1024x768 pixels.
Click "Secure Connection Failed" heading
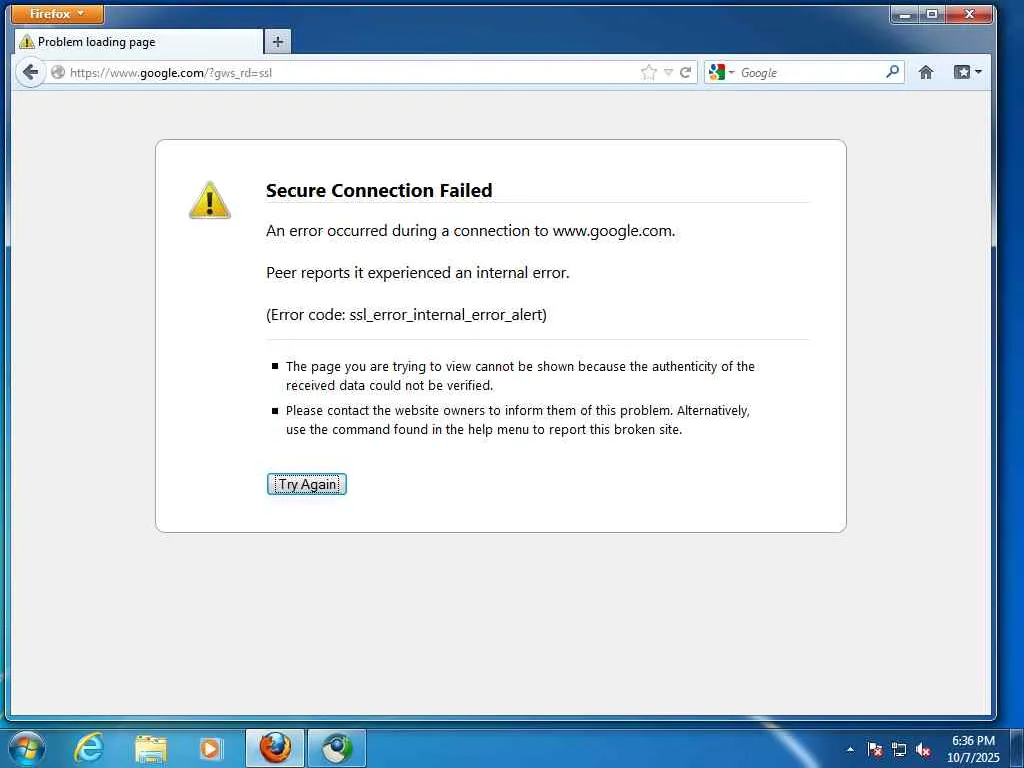[x=379, y=190]
